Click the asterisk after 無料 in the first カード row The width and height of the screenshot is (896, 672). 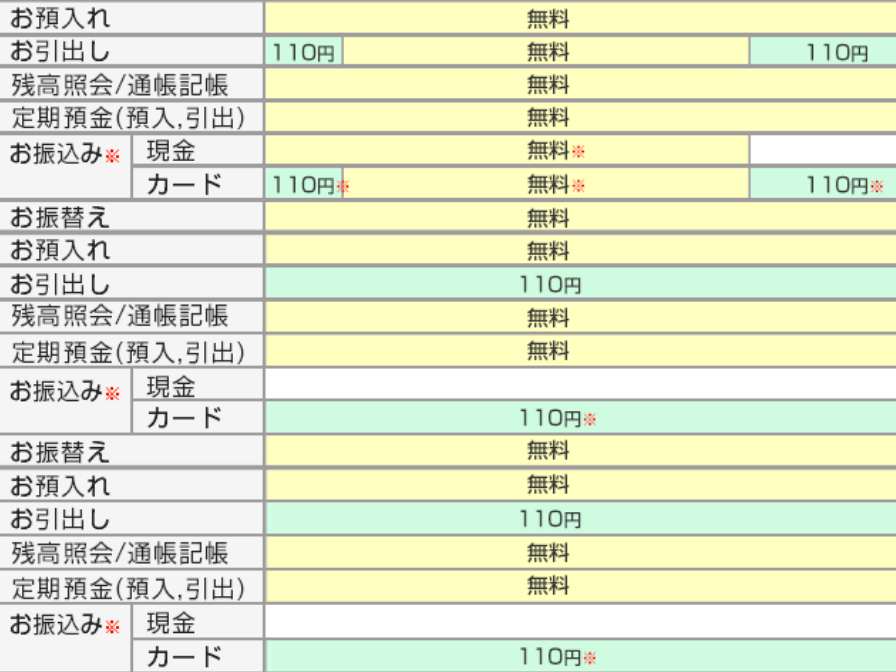pos(577,186)
